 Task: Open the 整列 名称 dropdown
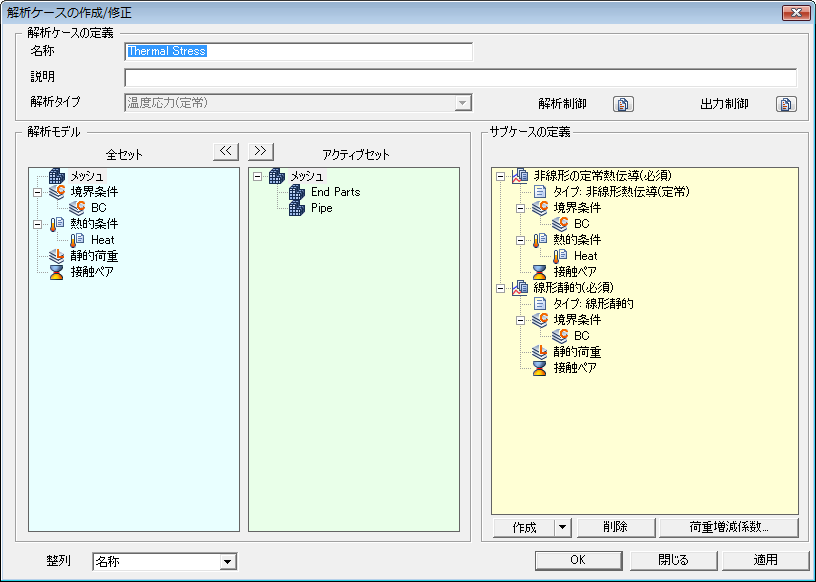[x=227, y=562]
